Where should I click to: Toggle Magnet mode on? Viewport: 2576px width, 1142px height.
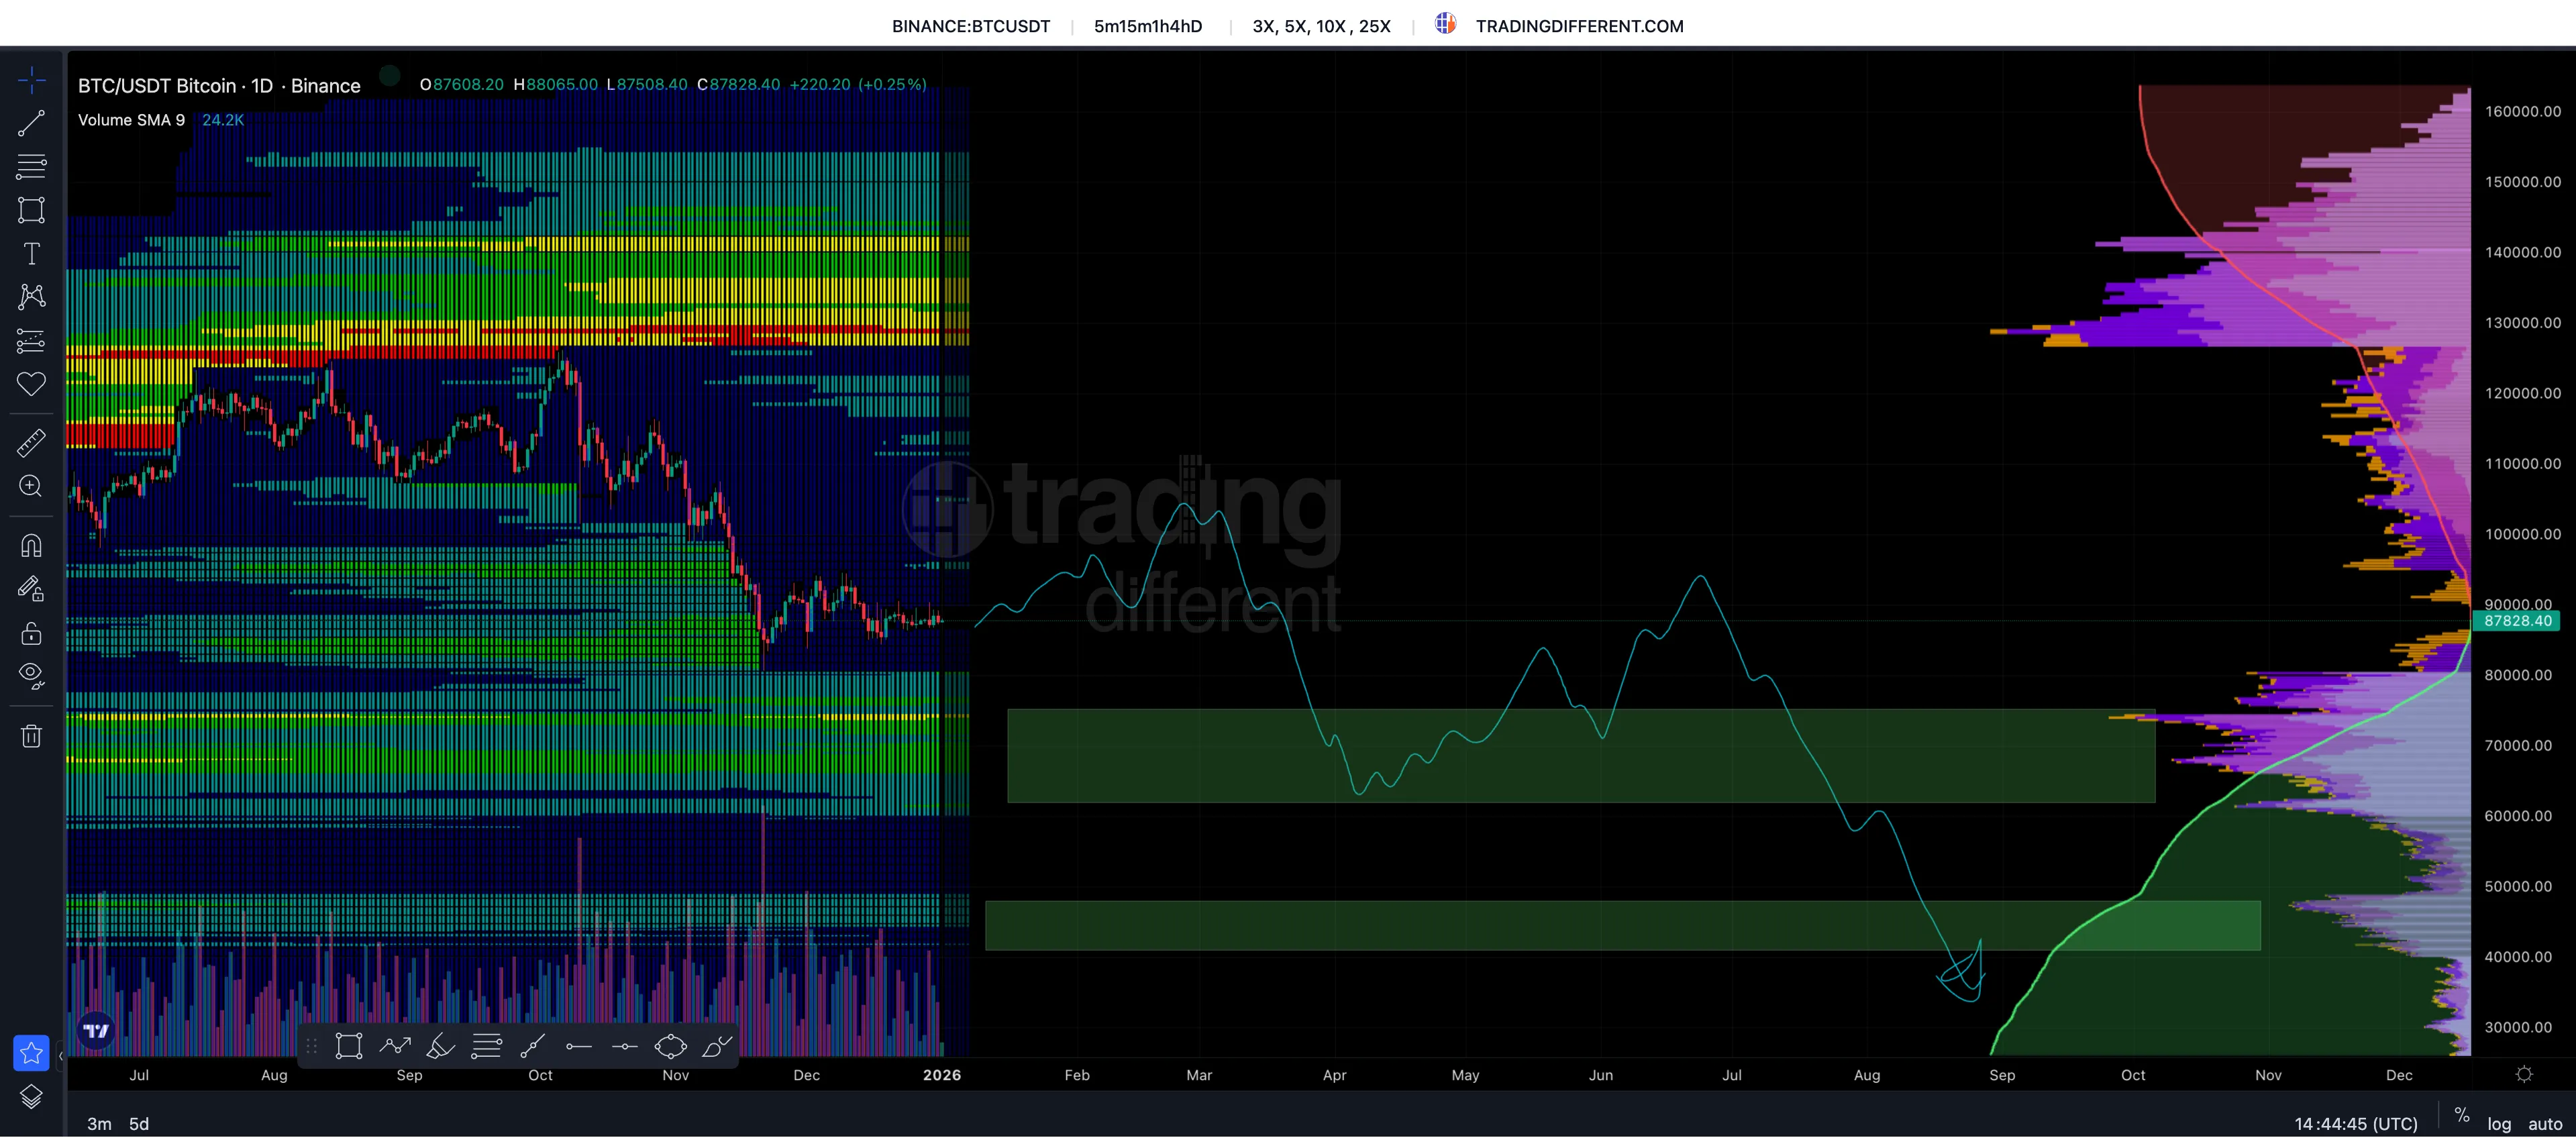[31, 546]
